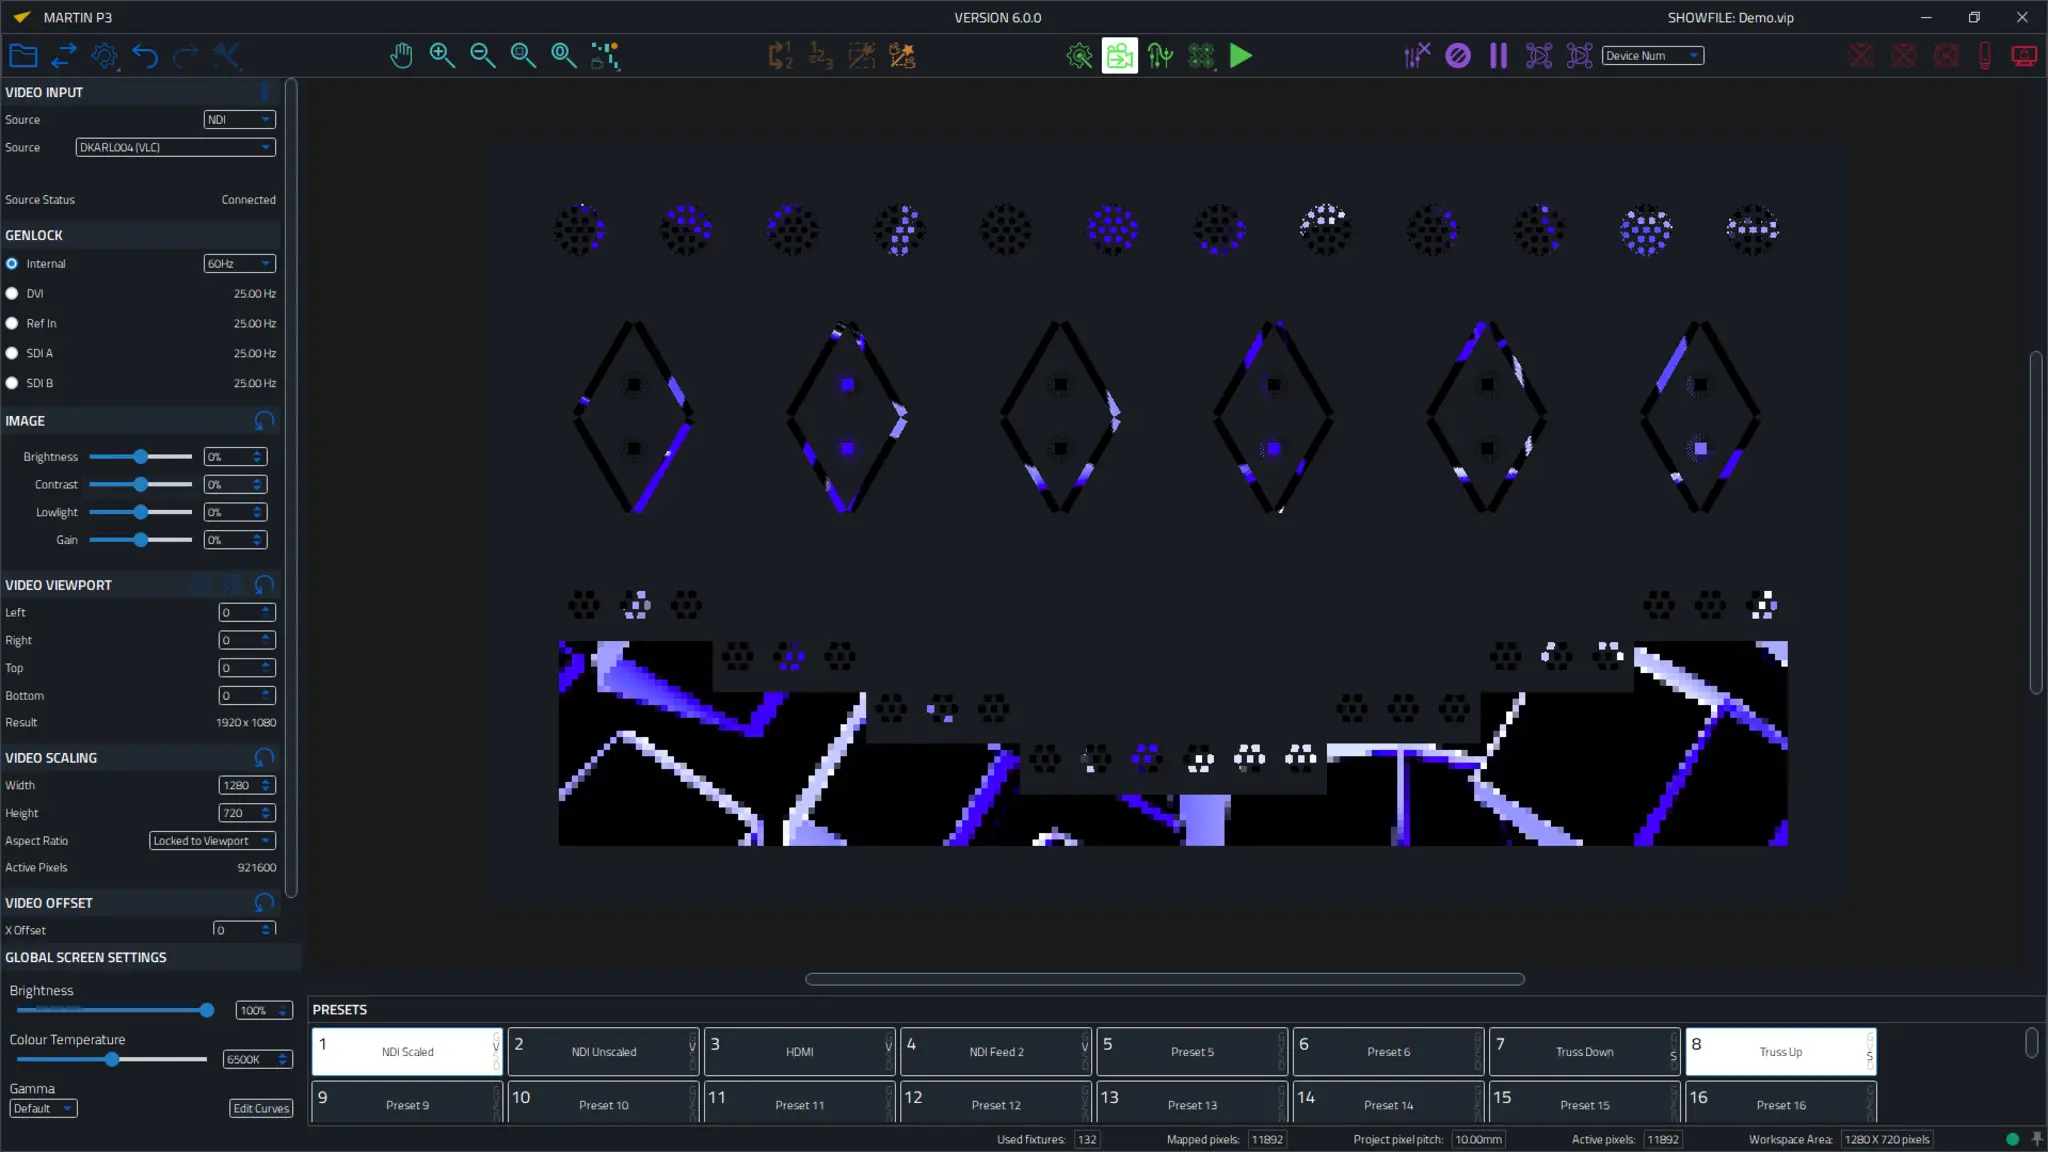Select the pan hand tool
This screenshot has height=1152, width=2048.
[401, 56]
